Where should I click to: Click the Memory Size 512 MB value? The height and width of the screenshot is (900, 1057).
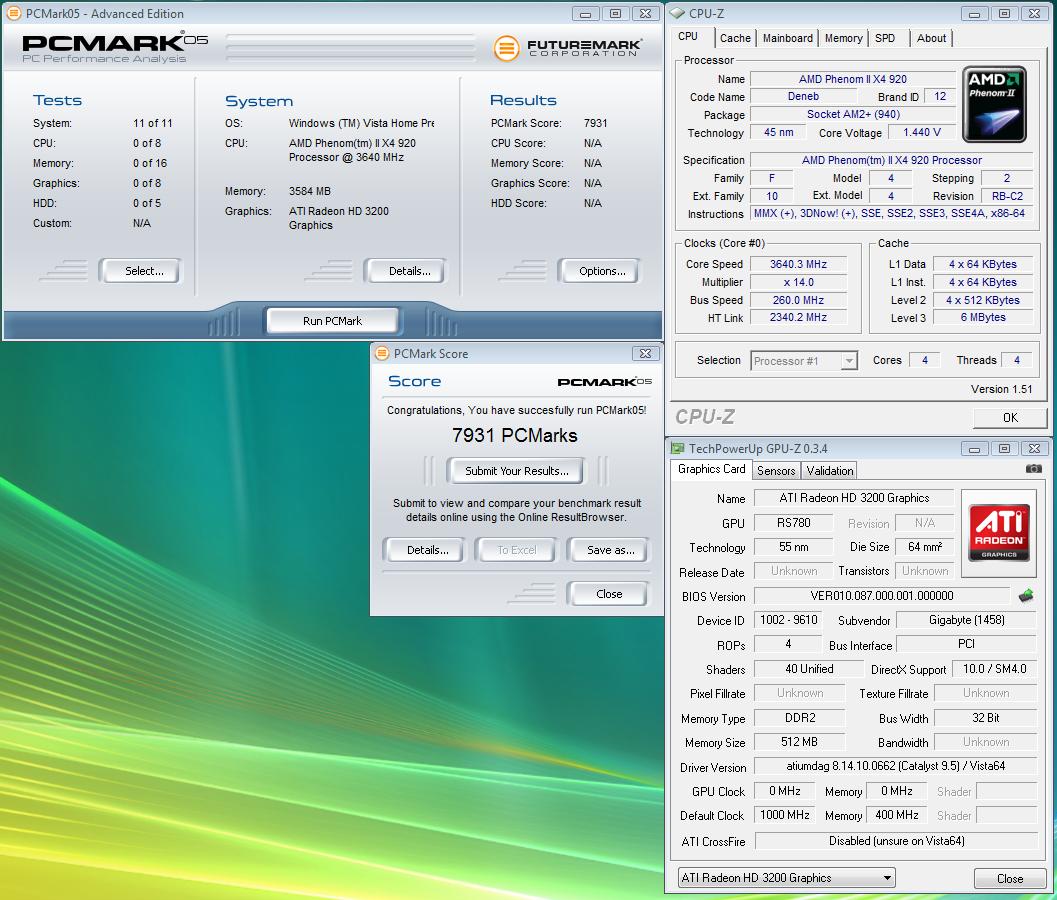(x=799, y=742)
